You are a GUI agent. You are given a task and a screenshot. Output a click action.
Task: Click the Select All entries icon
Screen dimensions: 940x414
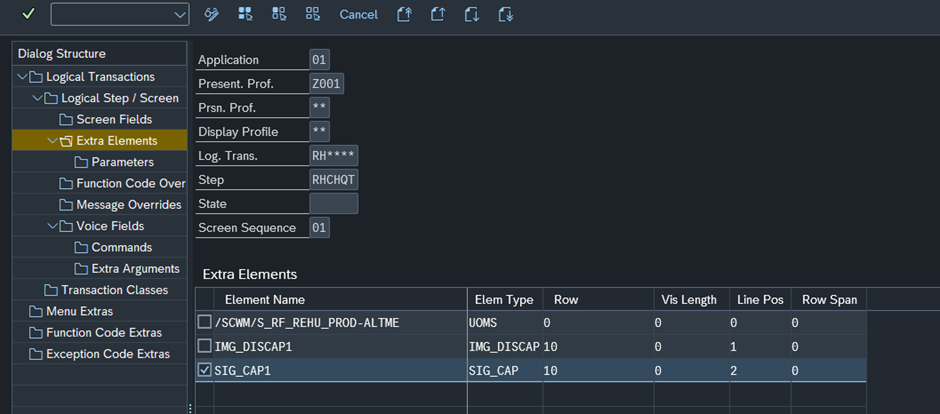pos(245,14)
